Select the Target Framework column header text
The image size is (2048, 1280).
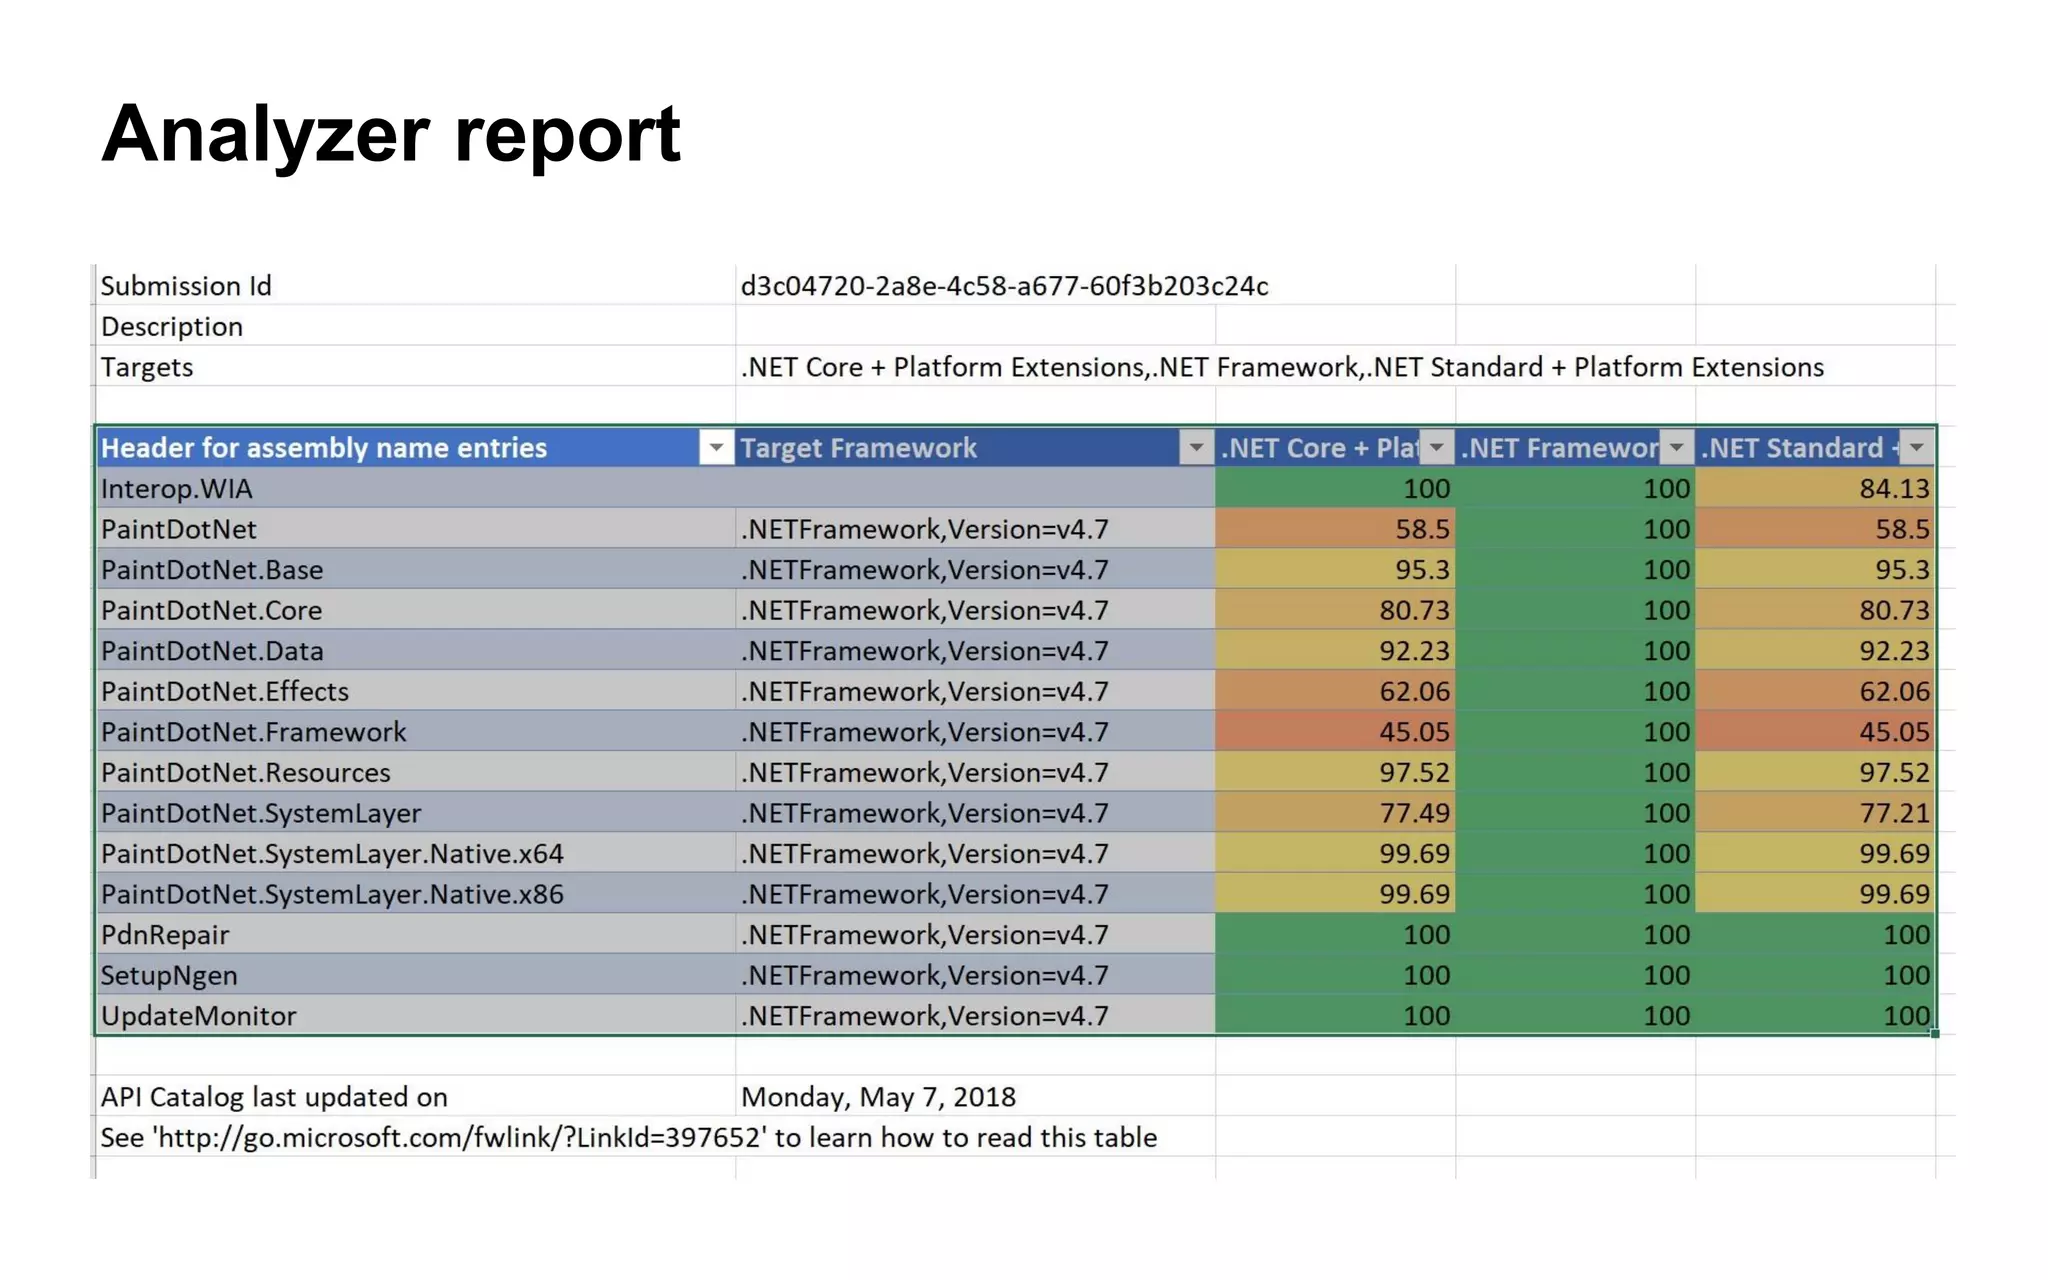(x=858, y=448)
